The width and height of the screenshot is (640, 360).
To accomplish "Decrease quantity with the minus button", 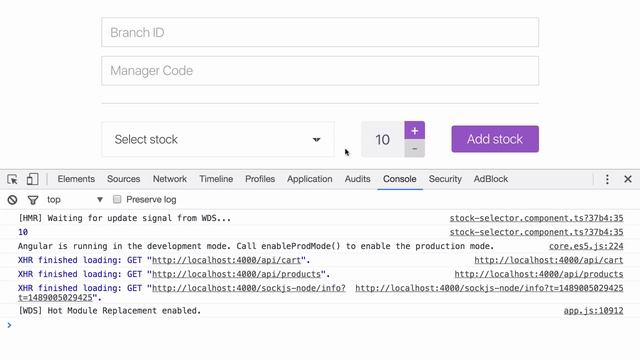I will pos(414,149).
